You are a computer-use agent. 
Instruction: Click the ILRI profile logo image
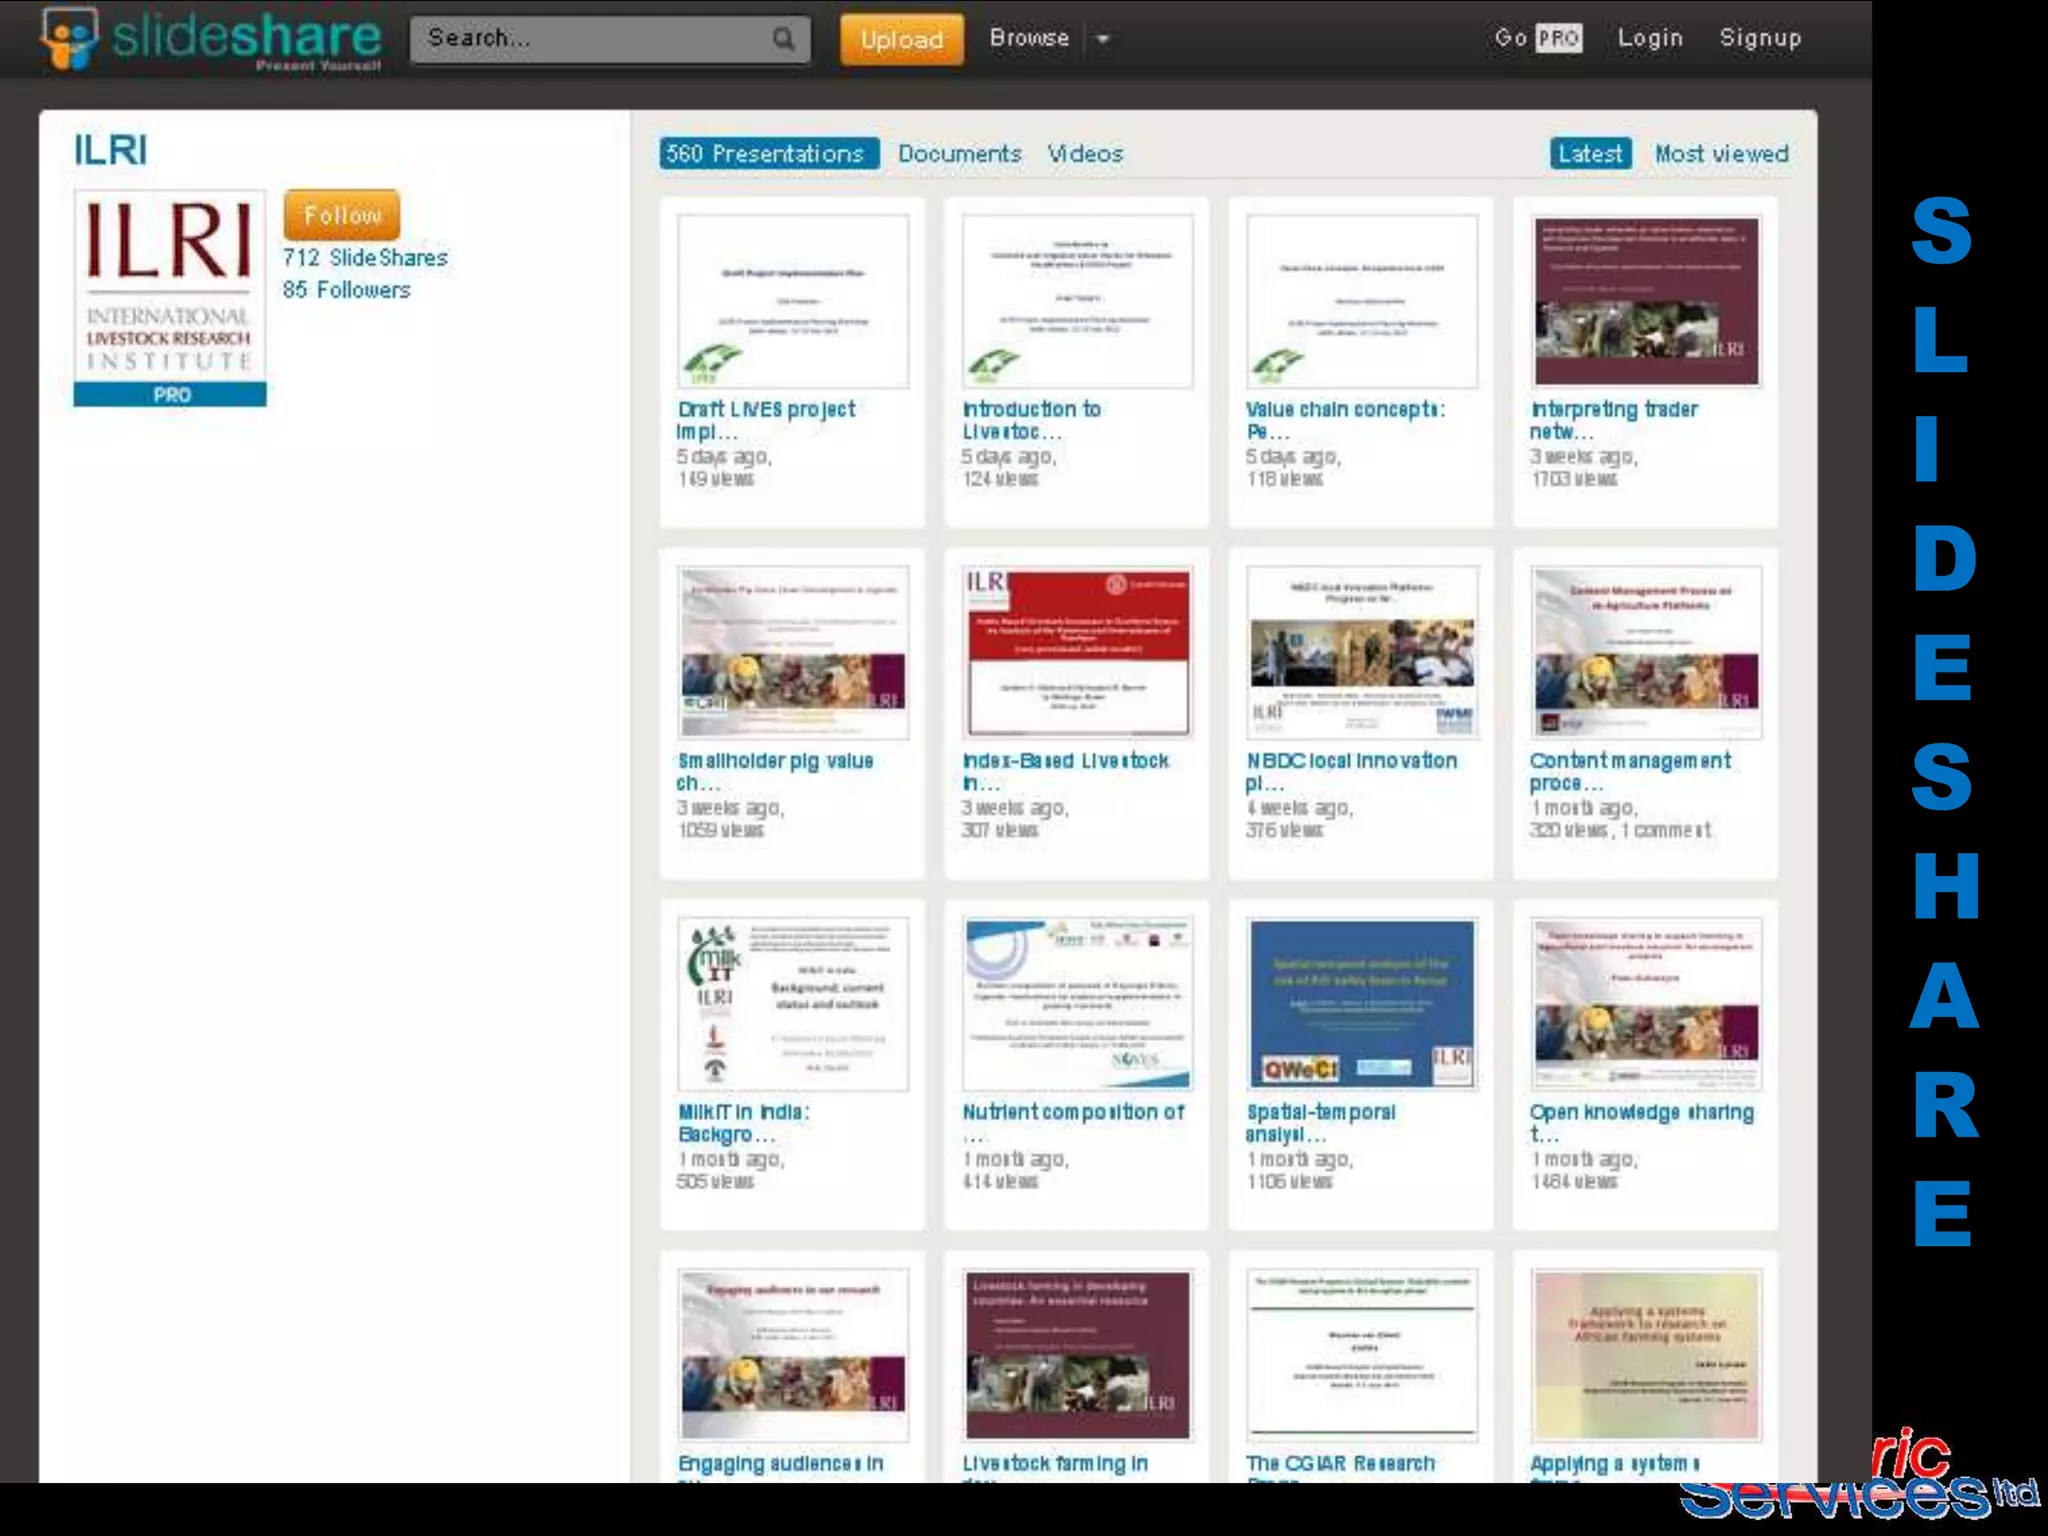pyautogui.click(x=169, y=288)
